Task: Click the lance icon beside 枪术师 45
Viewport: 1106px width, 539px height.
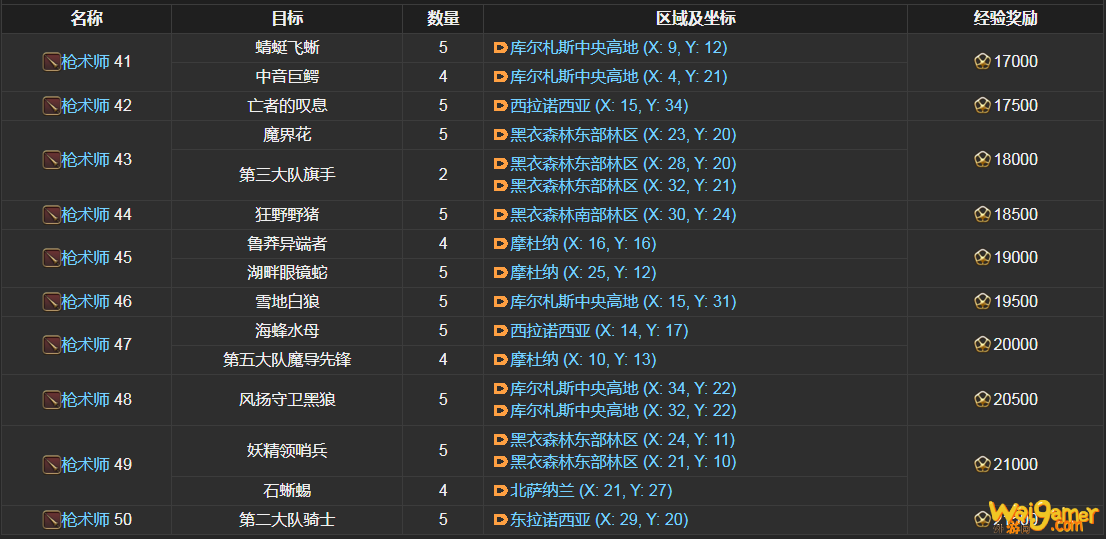Action: pyautogui.click(x=51, y=258)
